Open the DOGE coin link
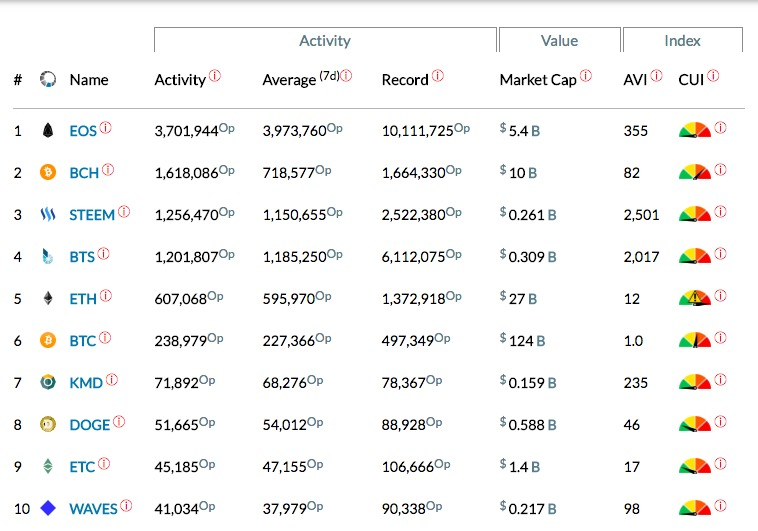The width and height of the screenshot is (758, 531). pyautogui.click(x=90, y=425)
